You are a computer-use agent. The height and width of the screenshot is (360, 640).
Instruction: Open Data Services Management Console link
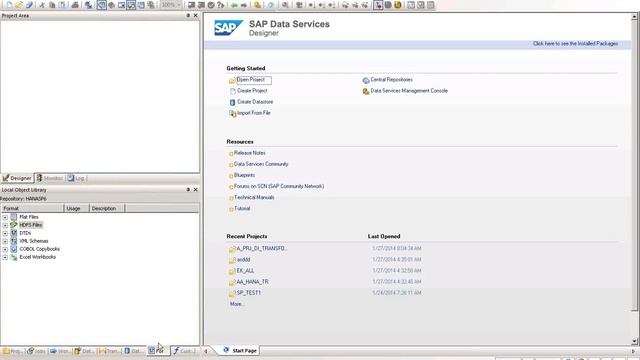(x=409, y=91)
